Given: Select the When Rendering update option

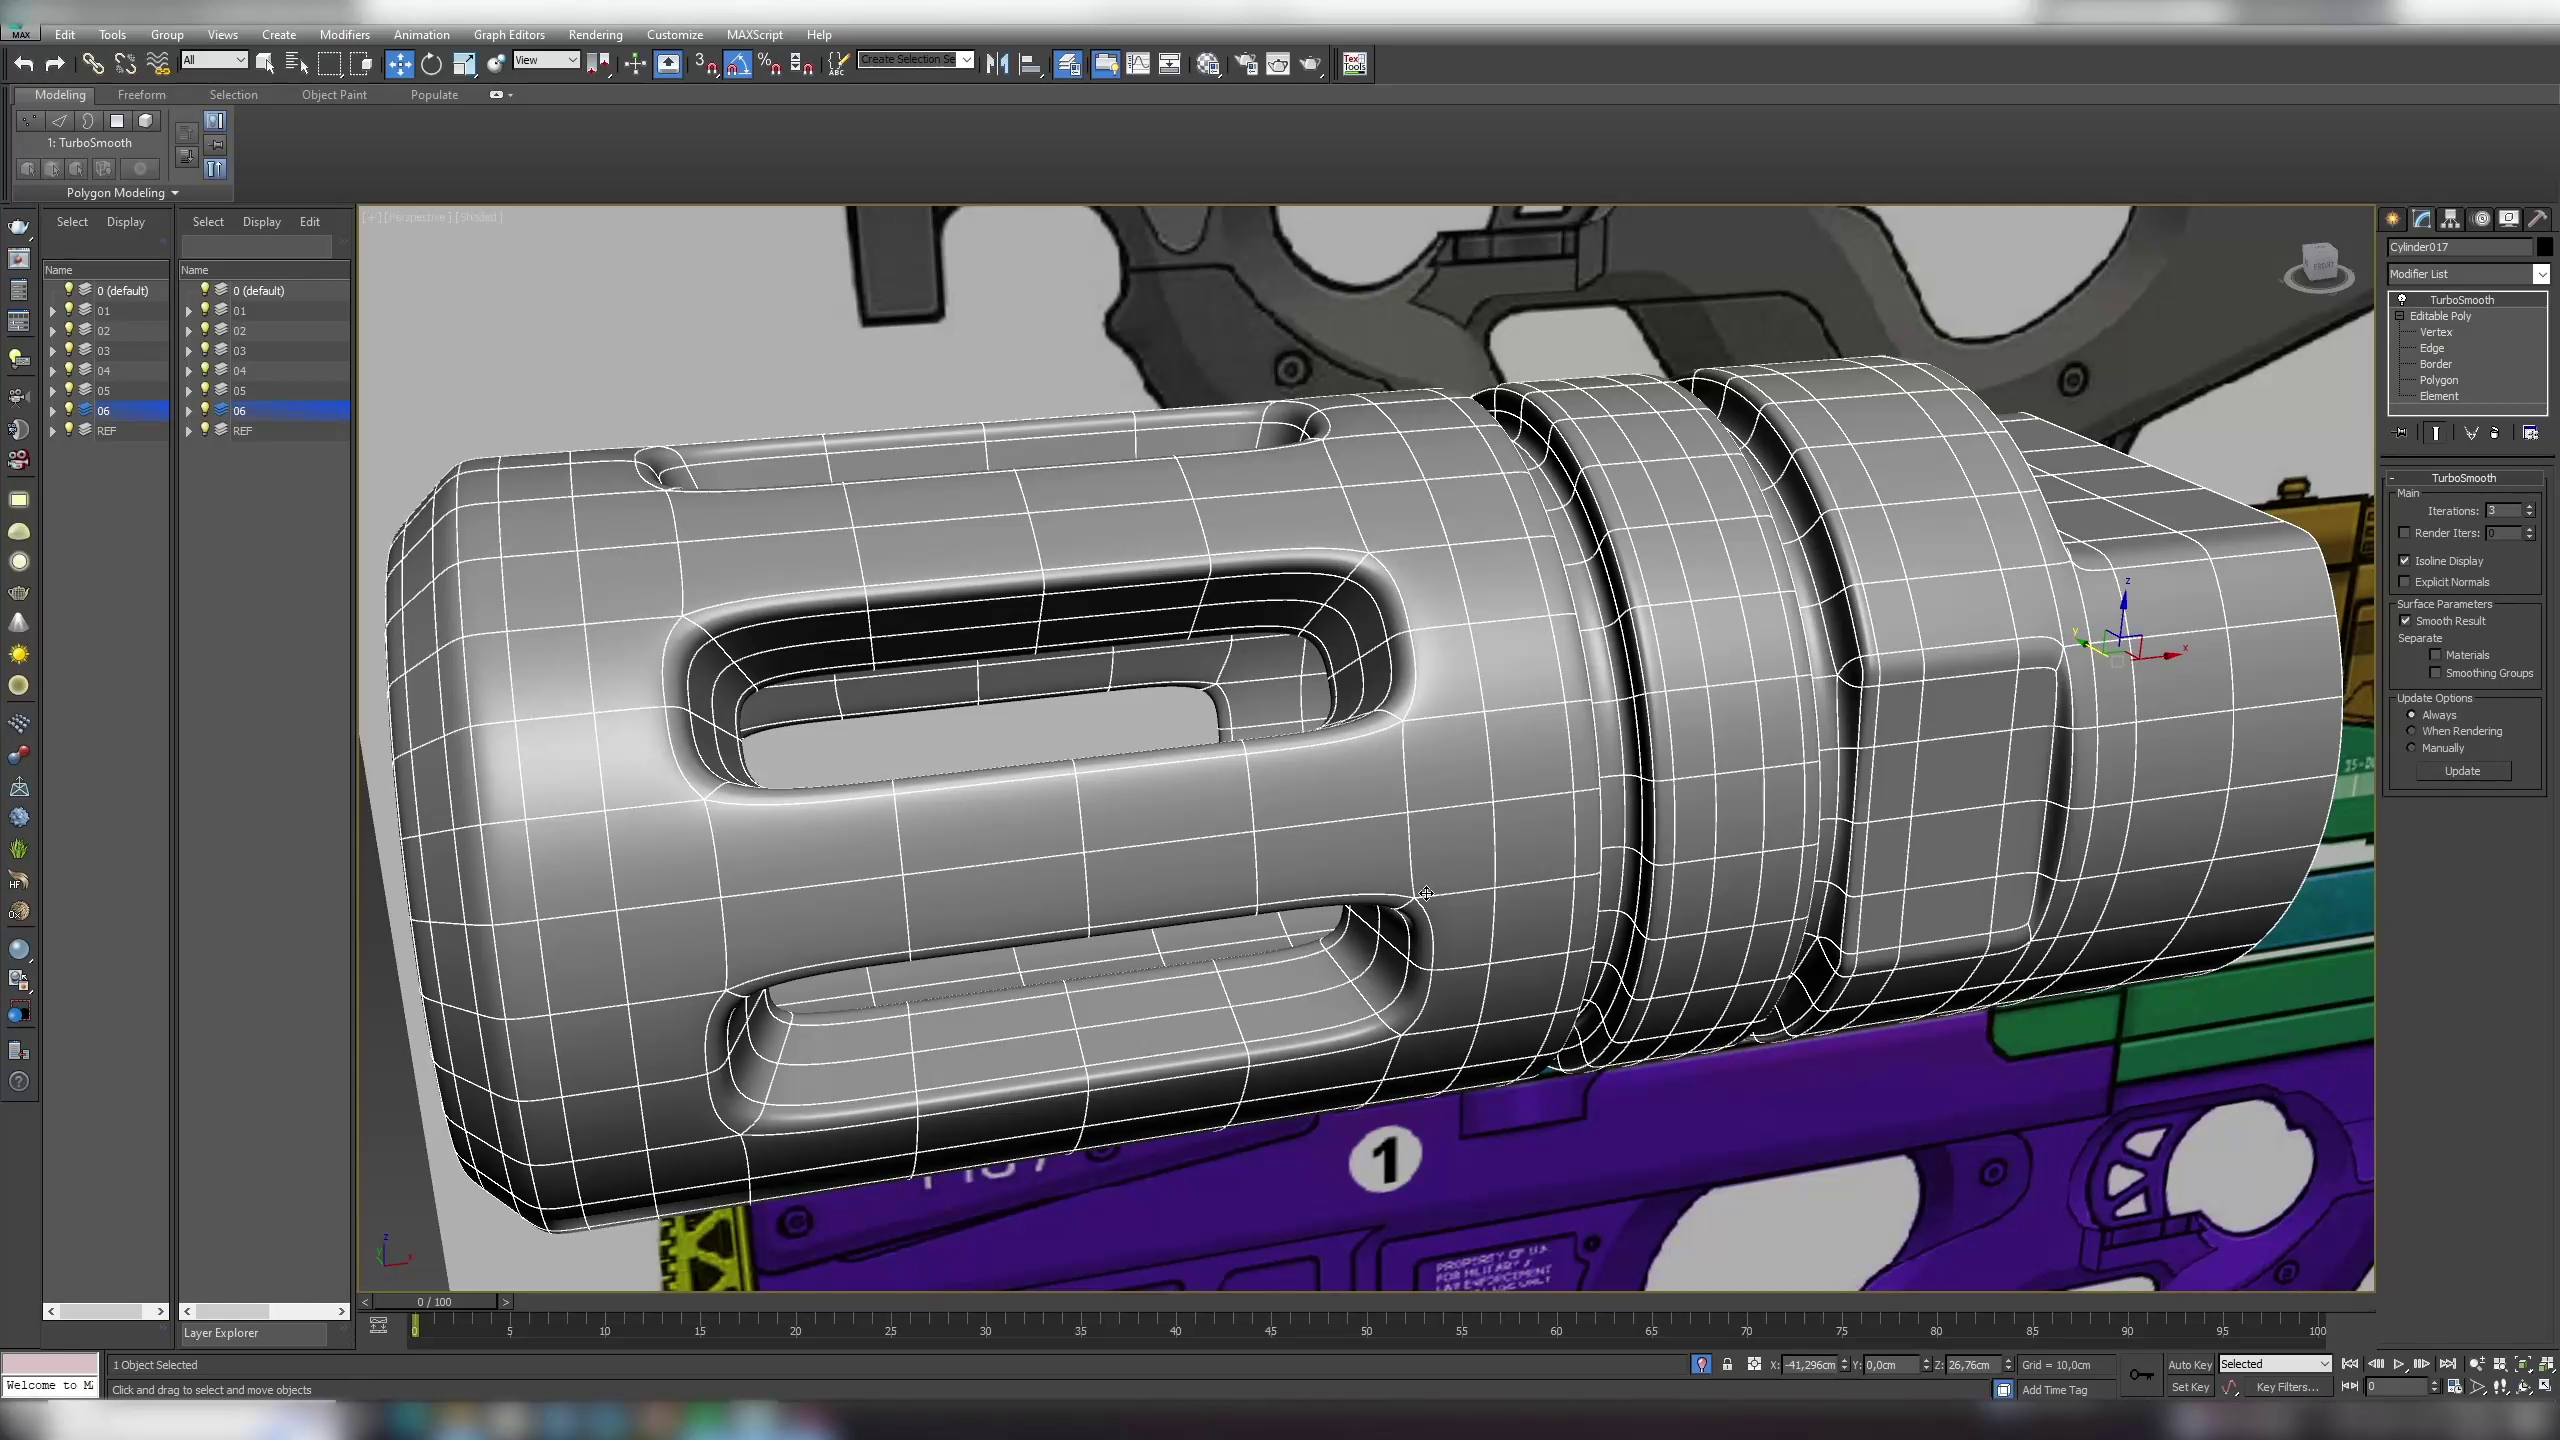Looking at the screenshot, I should pyautogui.click(x=2410, y=731).
